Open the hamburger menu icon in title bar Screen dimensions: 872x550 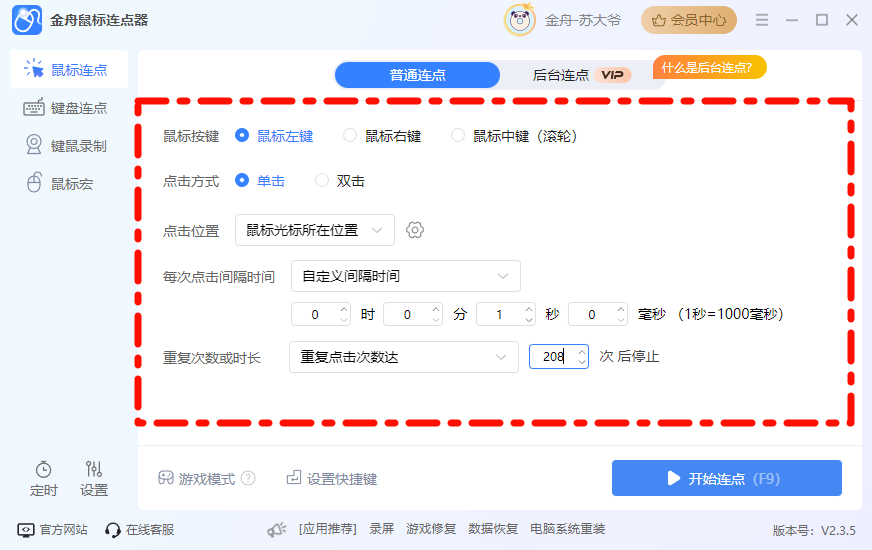[762, 21]
